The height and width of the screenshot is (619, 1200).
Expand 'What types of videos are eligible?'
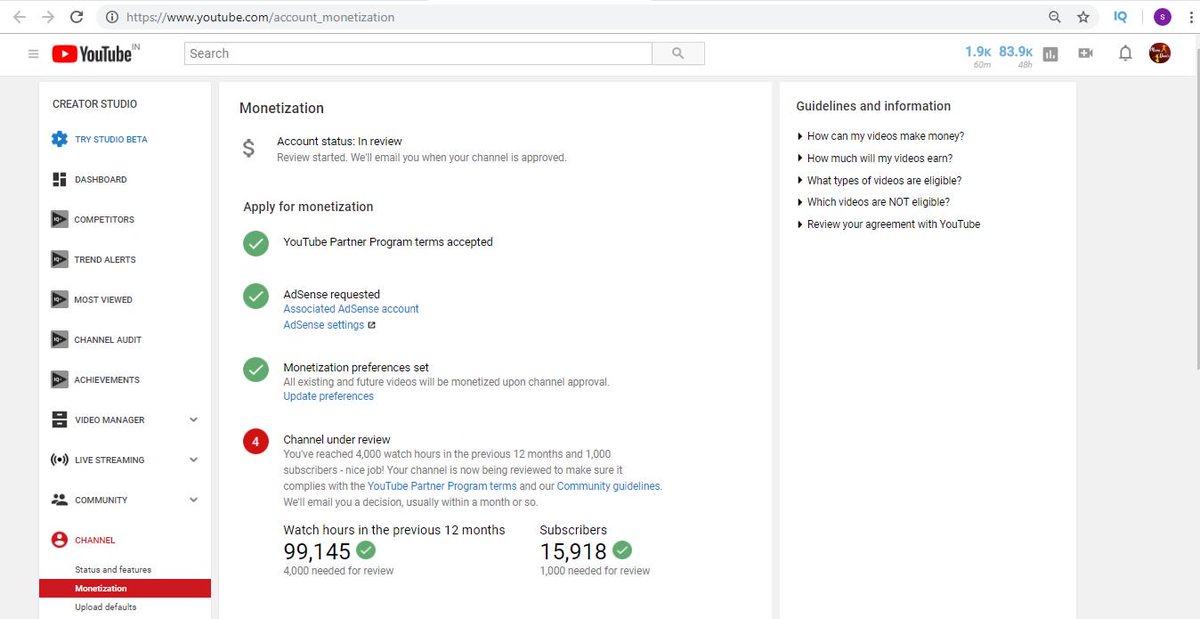pos(879,180)
